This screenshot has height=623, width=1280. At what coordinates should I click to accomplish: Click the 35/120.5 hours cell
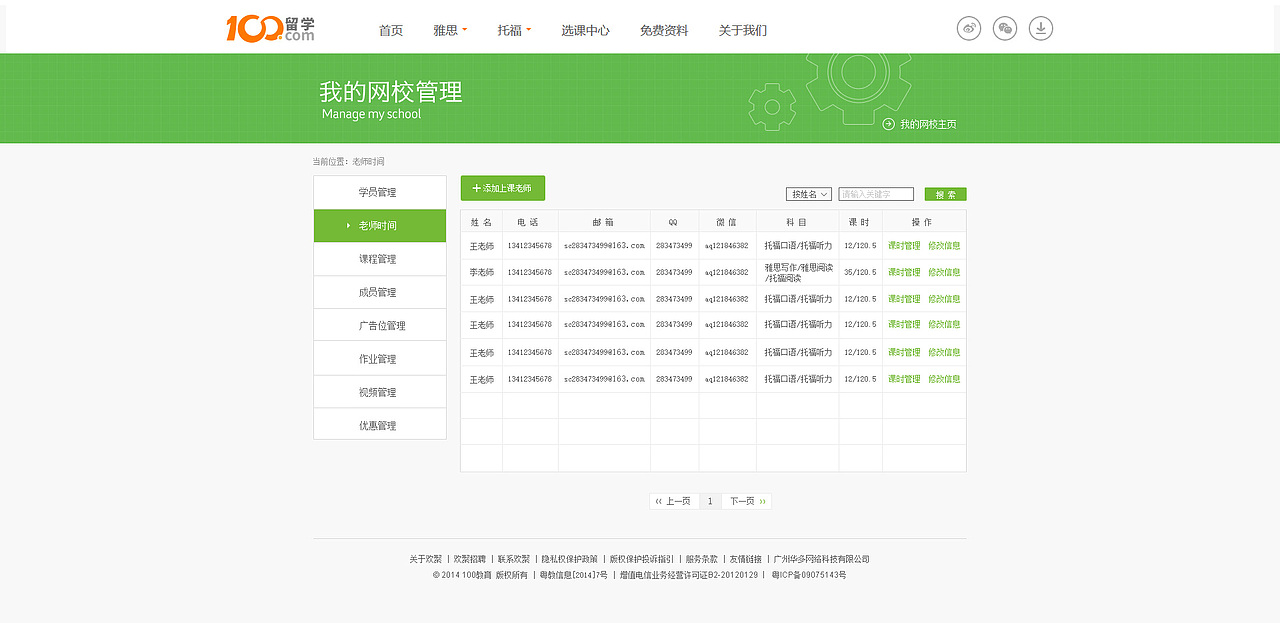(860, 272)
